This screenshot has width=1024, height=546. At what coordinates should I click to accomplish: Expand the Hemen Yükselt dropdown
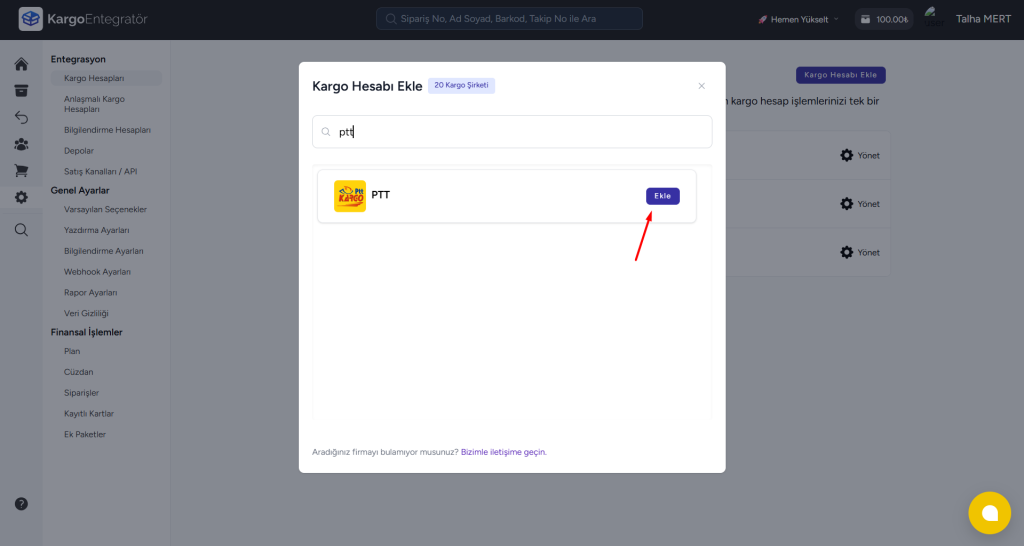[797, 19]
